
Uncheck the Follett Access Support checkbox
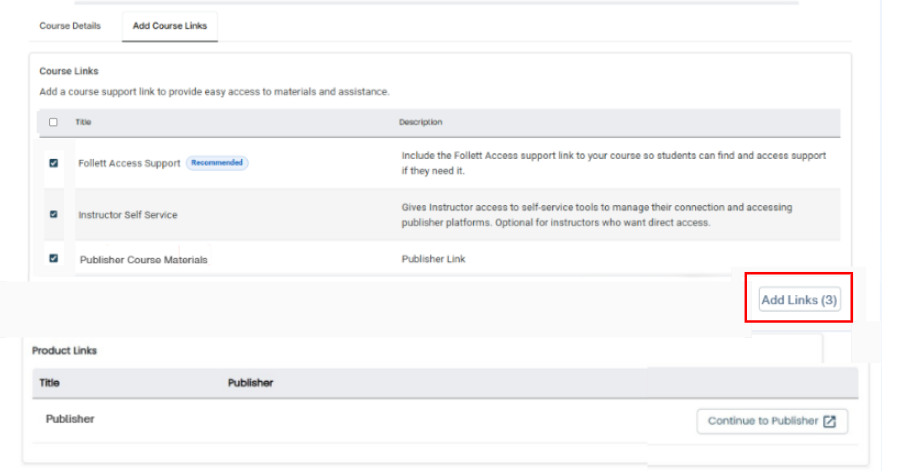pyautogui.click(x=53, y=163)
